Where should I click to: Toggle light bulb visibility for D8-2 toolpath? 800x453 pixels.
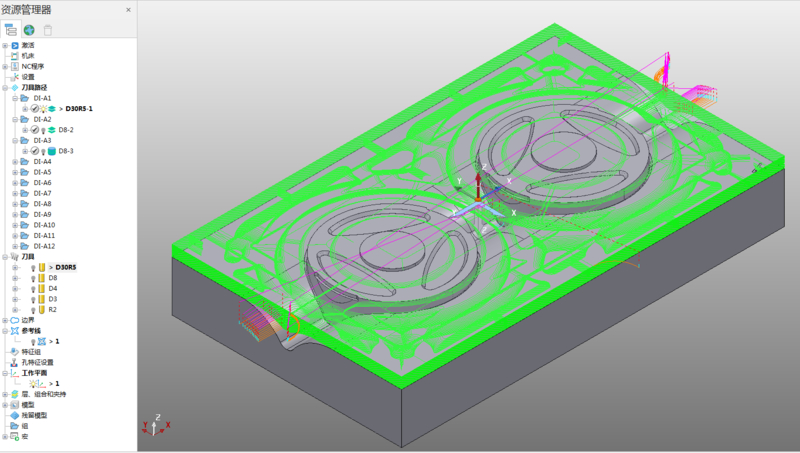point(43,130)
